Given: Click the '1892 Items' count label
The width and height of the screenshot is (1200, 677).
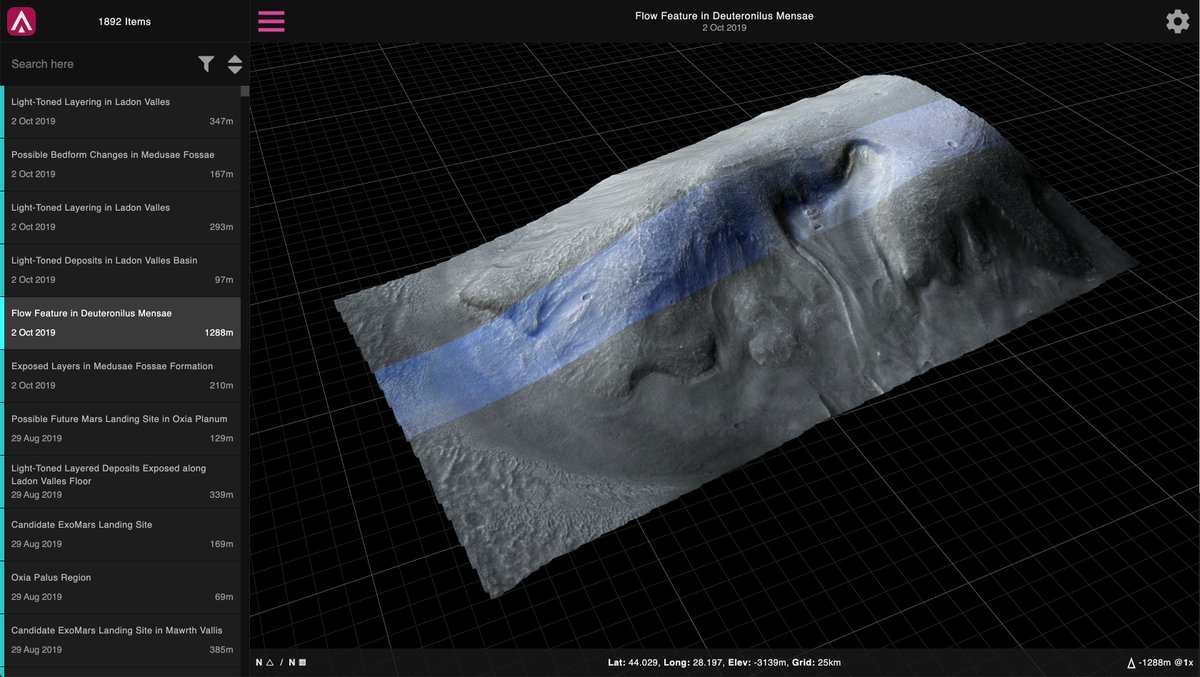Looking at the screenshot, I should [125, 22].
